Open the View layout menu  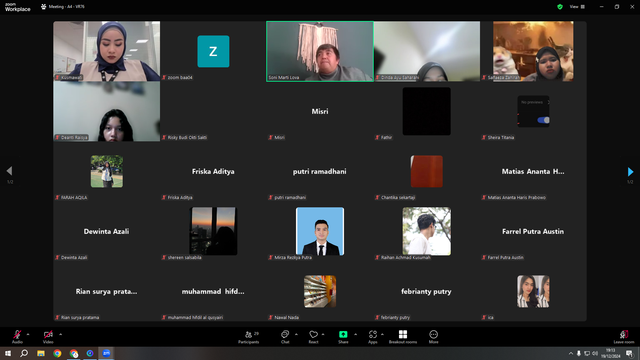coord(577,7)
